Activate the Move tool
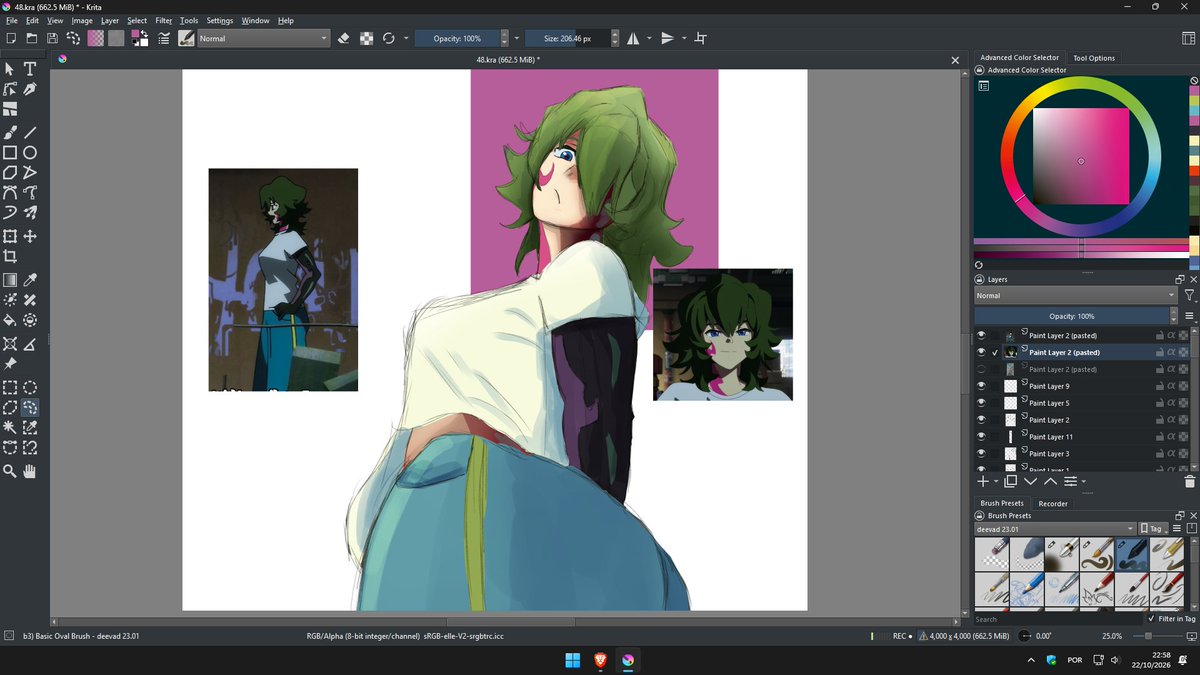The width and height of the screenshot is (1200, 675). [x=30, y=237]
